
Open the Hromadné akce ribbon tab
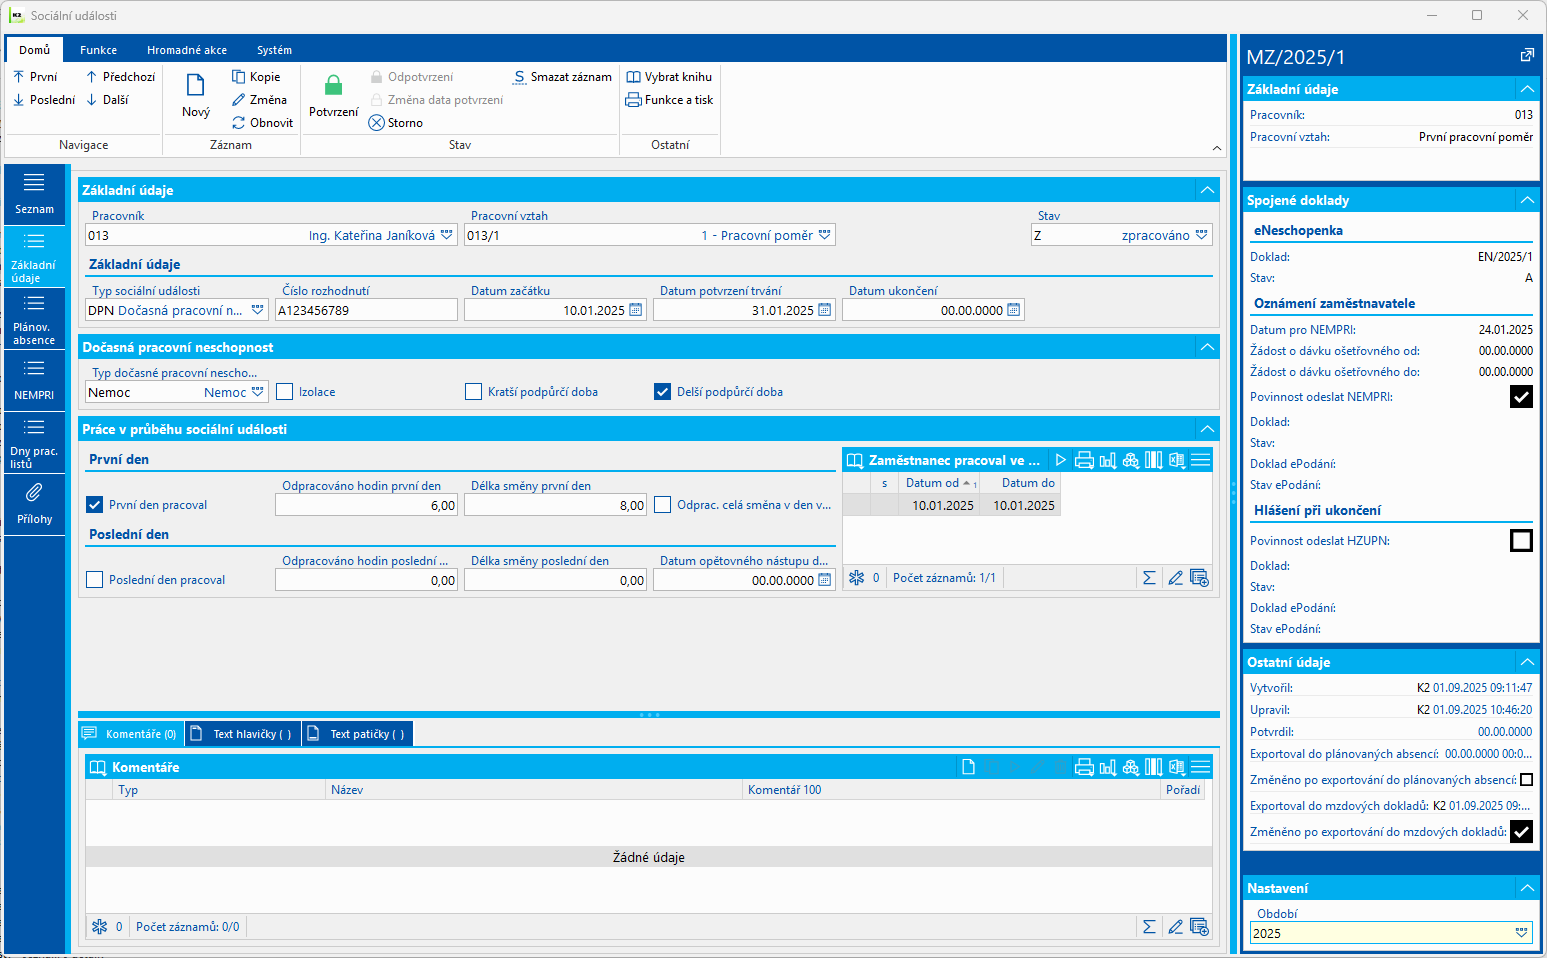coord(187,50)
